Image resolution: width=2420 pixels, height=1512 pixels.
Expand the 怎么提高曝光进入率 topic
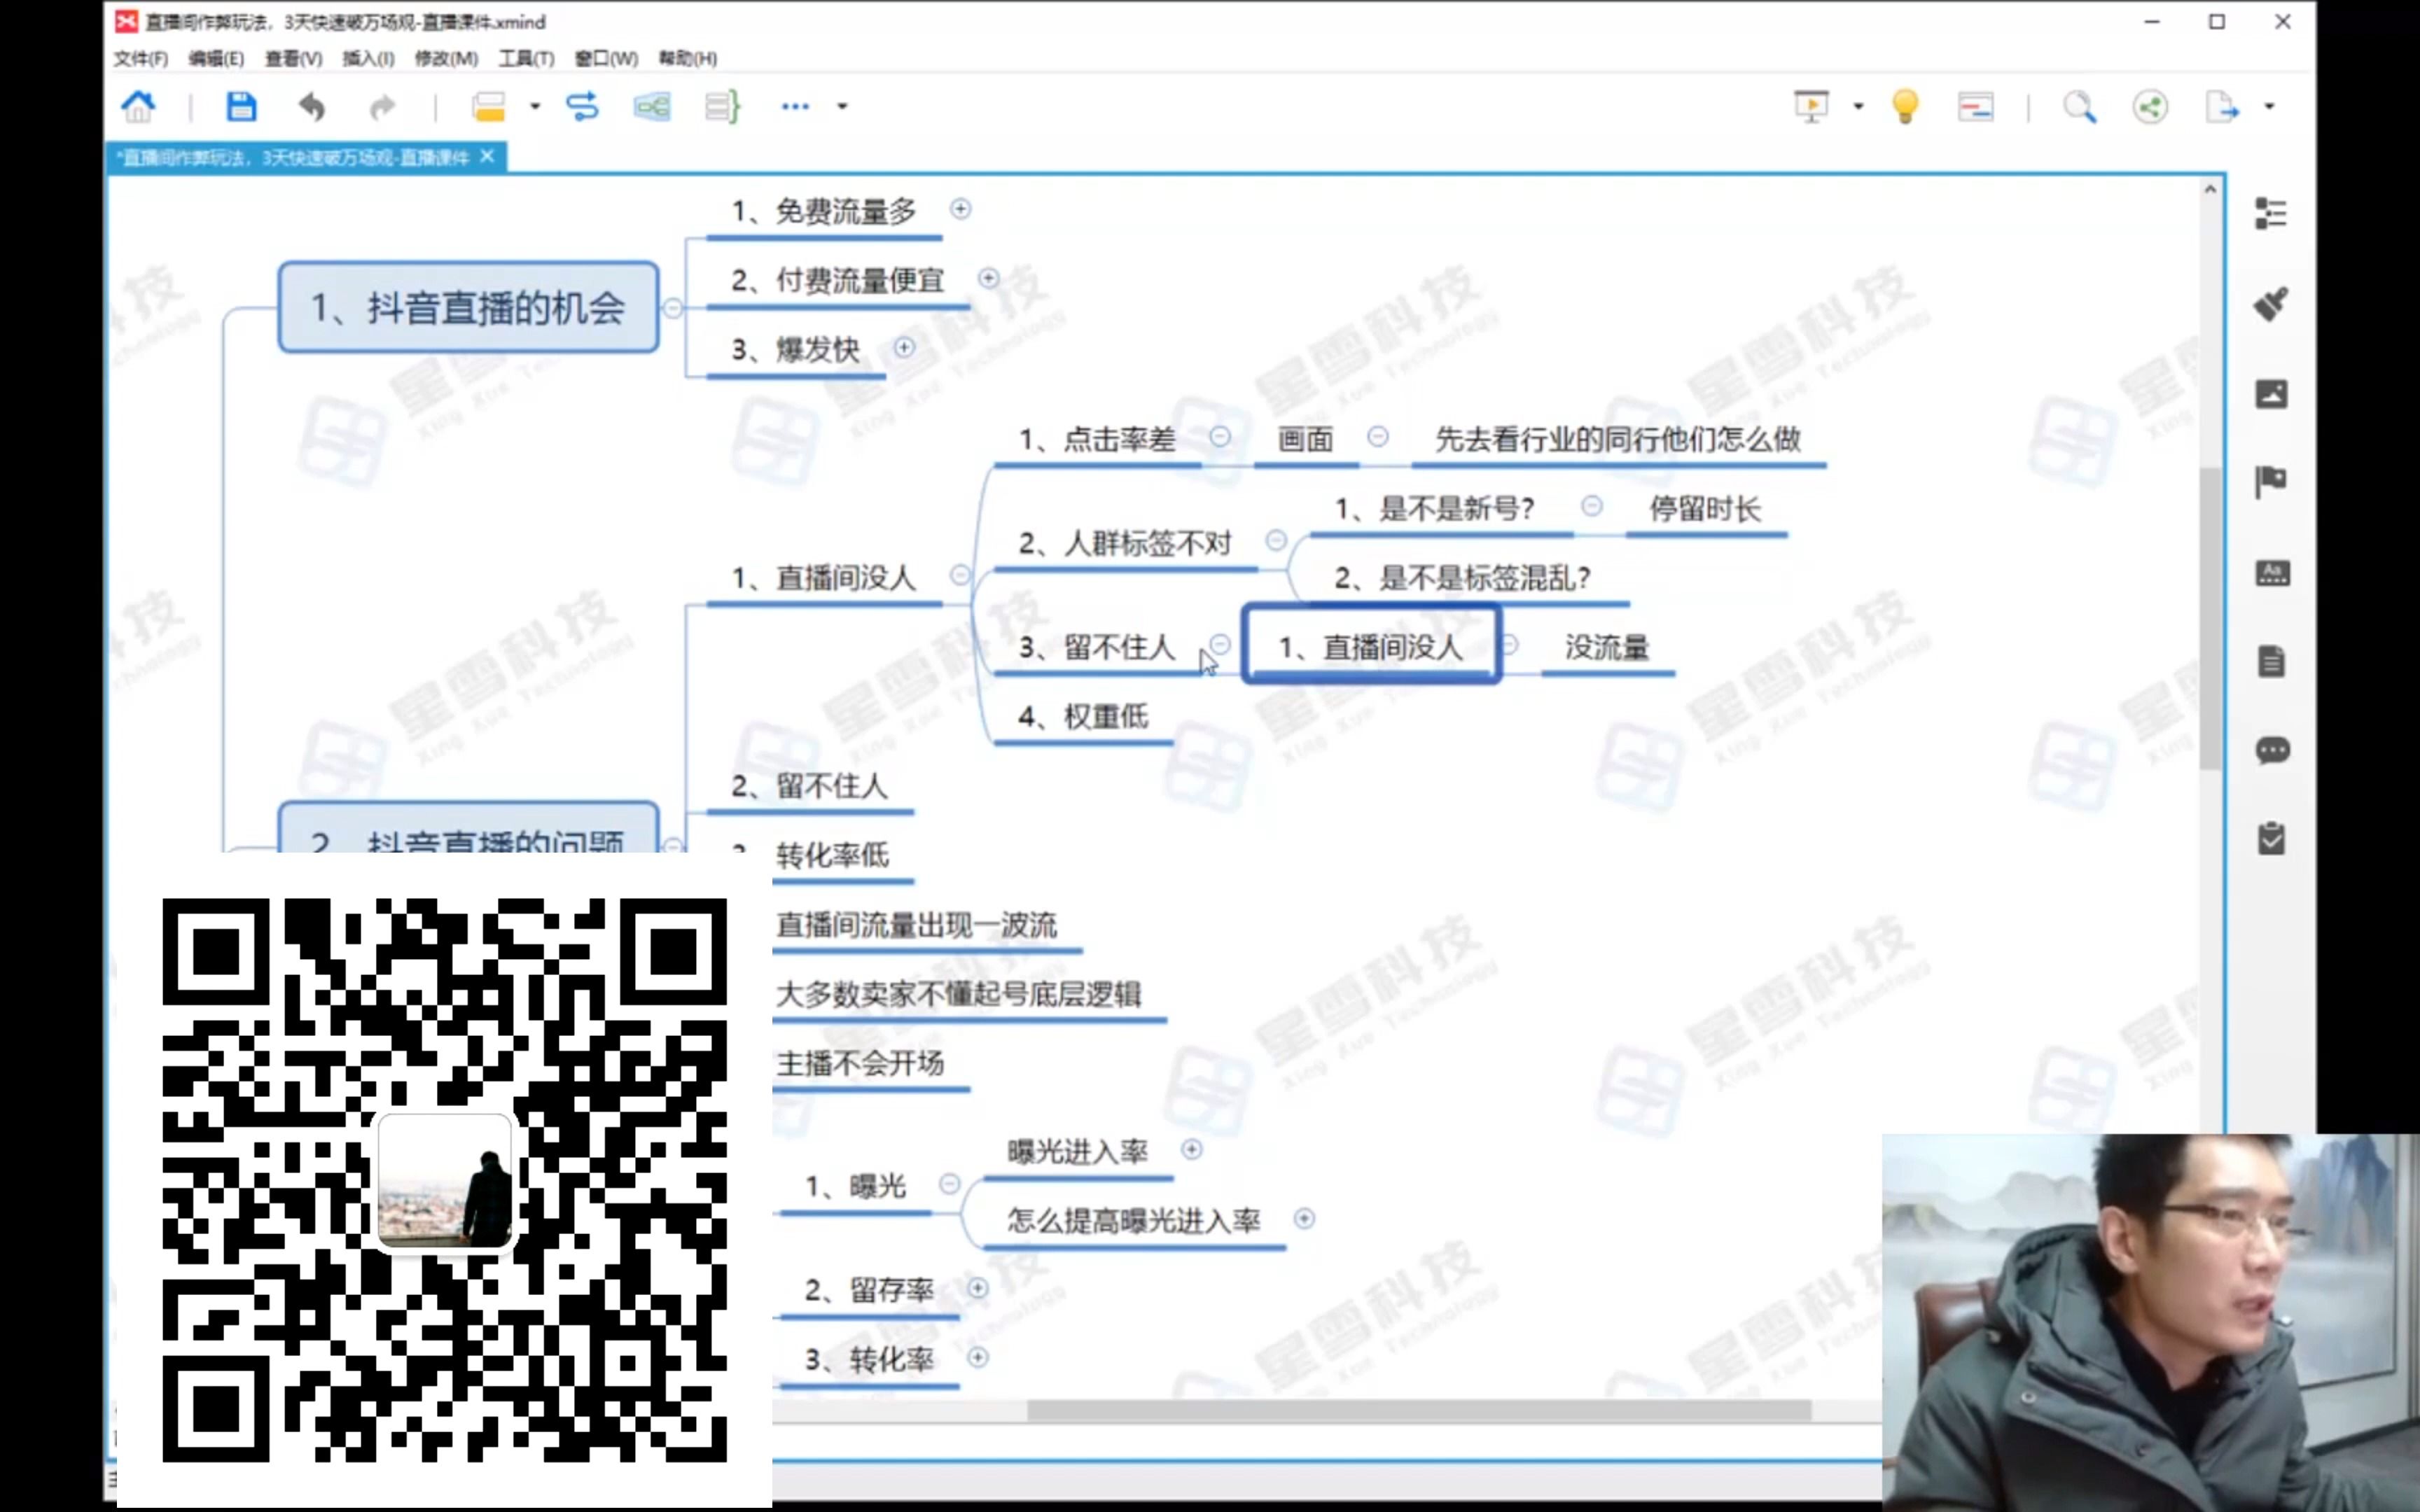[x=1303, y=1218]
